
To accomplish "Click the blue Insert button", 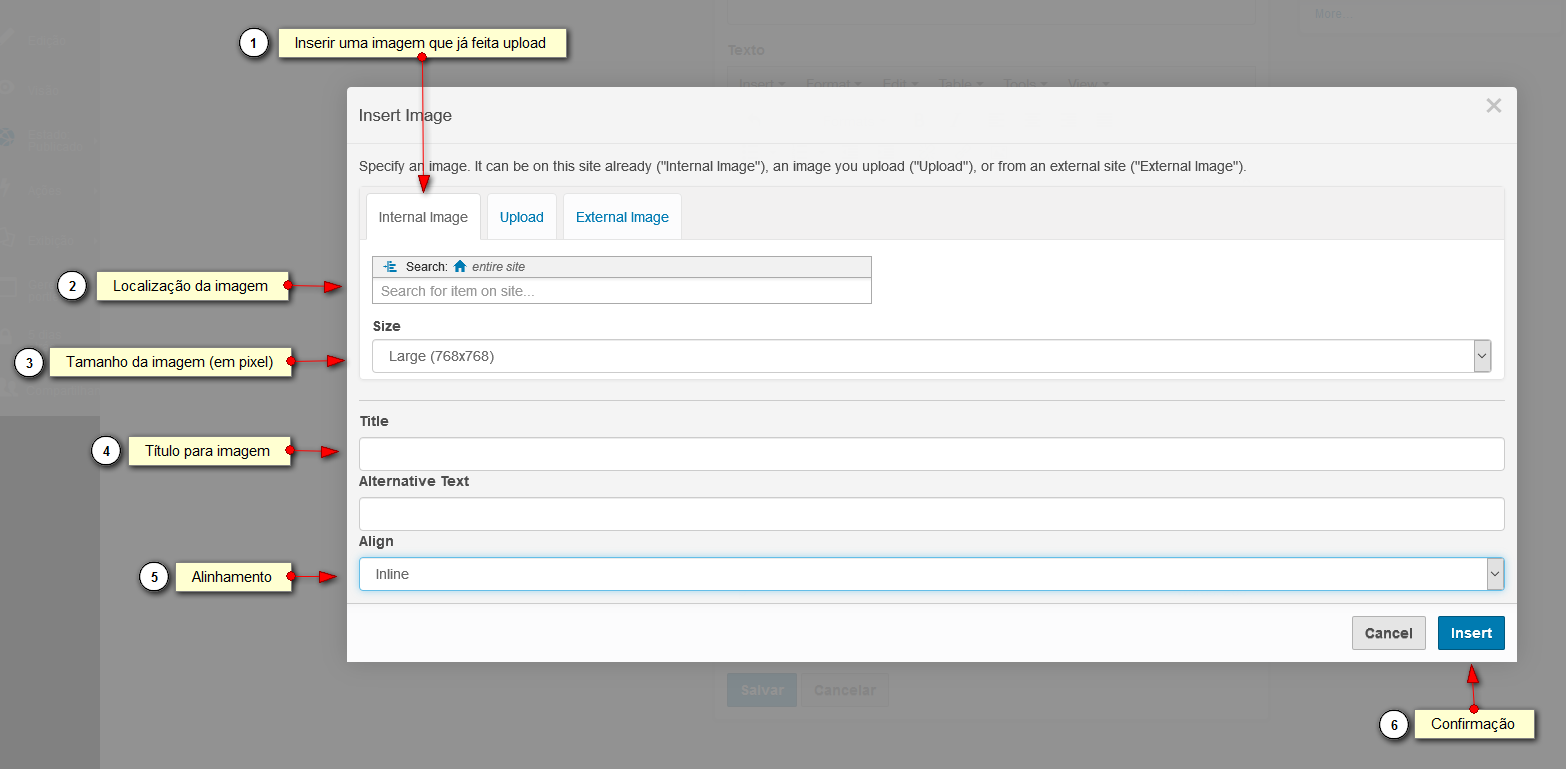I will (x=1470, y=633).
